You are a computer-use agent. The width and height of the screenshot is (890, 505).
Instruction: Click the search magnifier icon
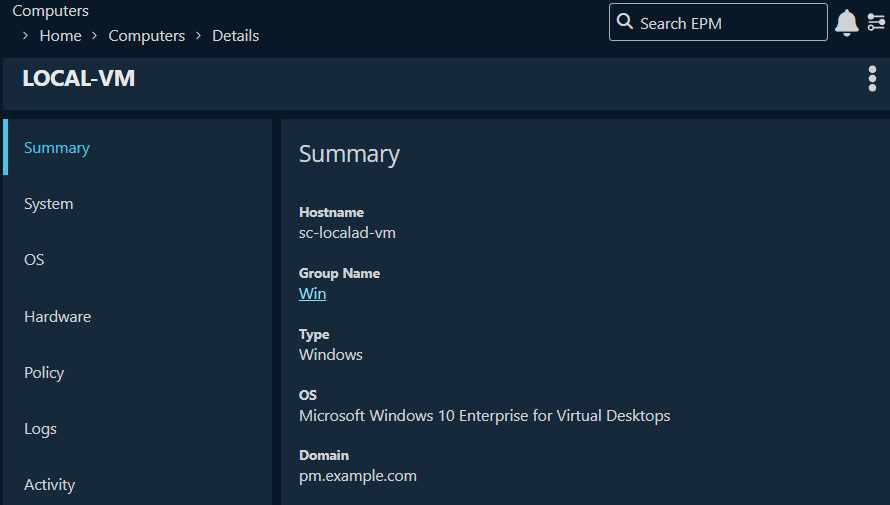(x=624, y=22)
